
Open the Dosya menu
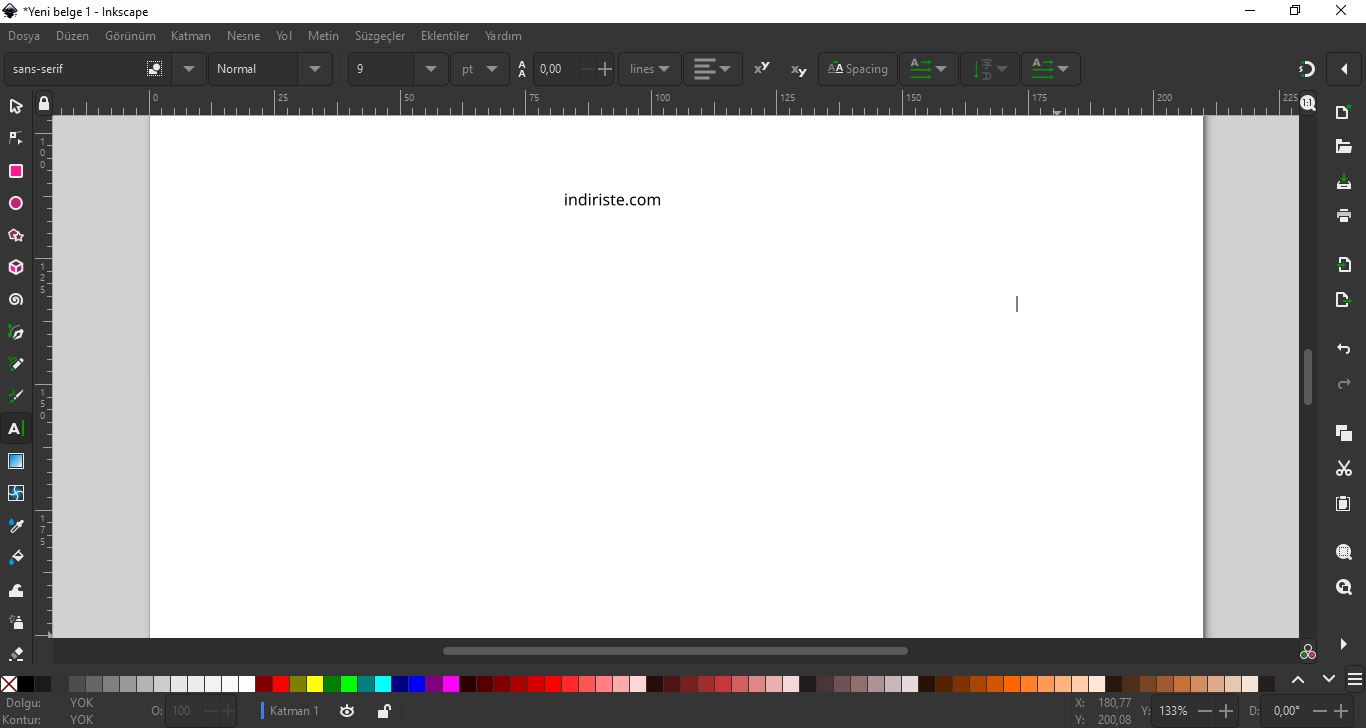pyautogui.click(x=24, y=36)
